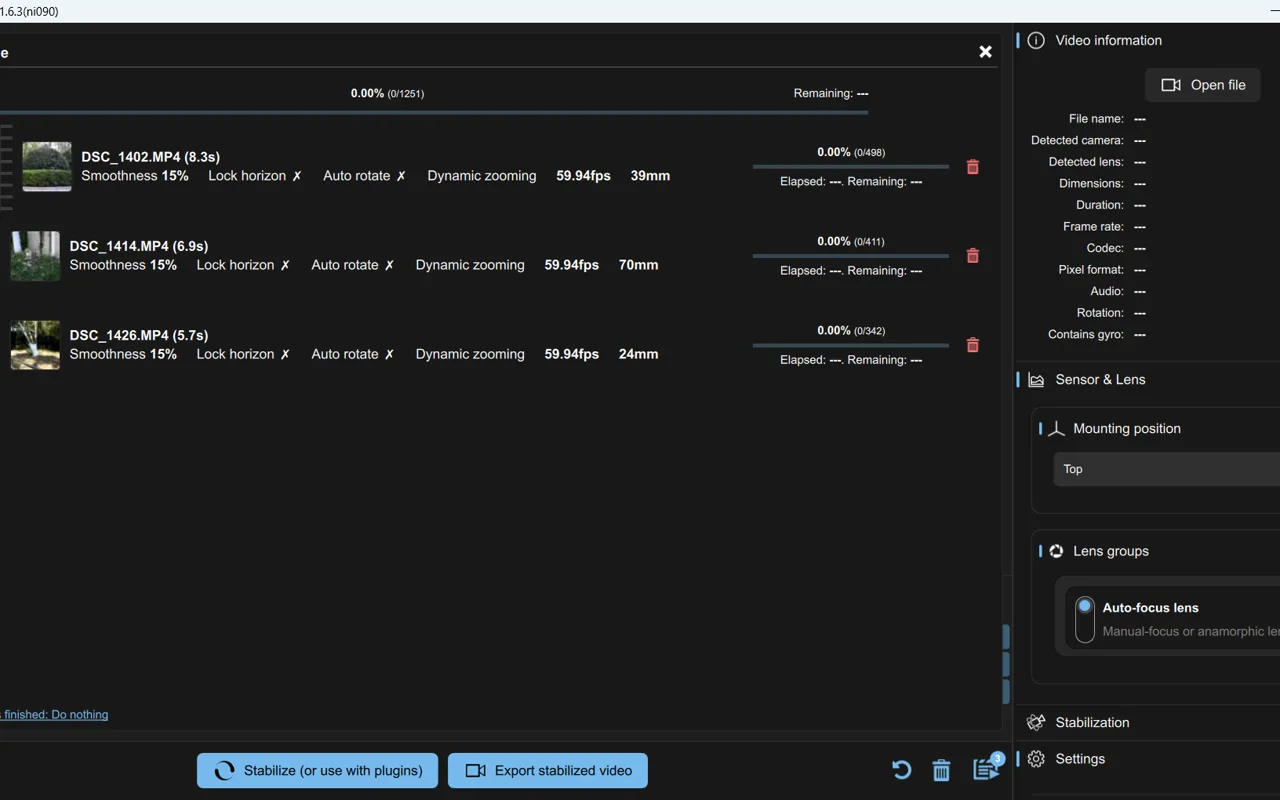Click the 59.94fps value for DSC_1414.MP4
The height and width of the screenshot is (800, 1280).
pos(572,265)
